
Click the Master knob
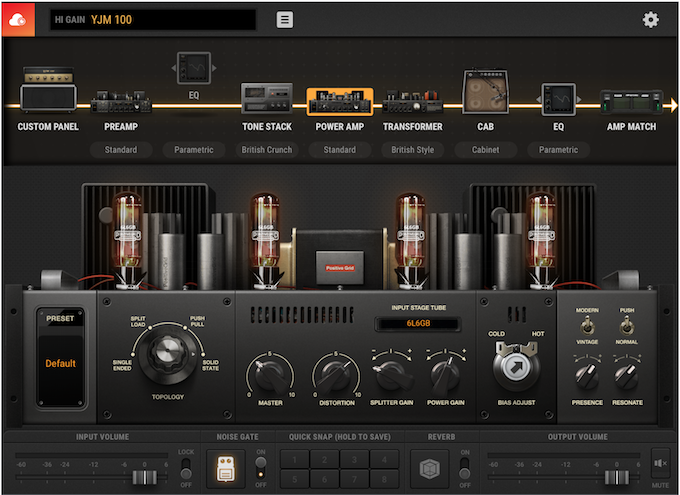tap(270, 375)
